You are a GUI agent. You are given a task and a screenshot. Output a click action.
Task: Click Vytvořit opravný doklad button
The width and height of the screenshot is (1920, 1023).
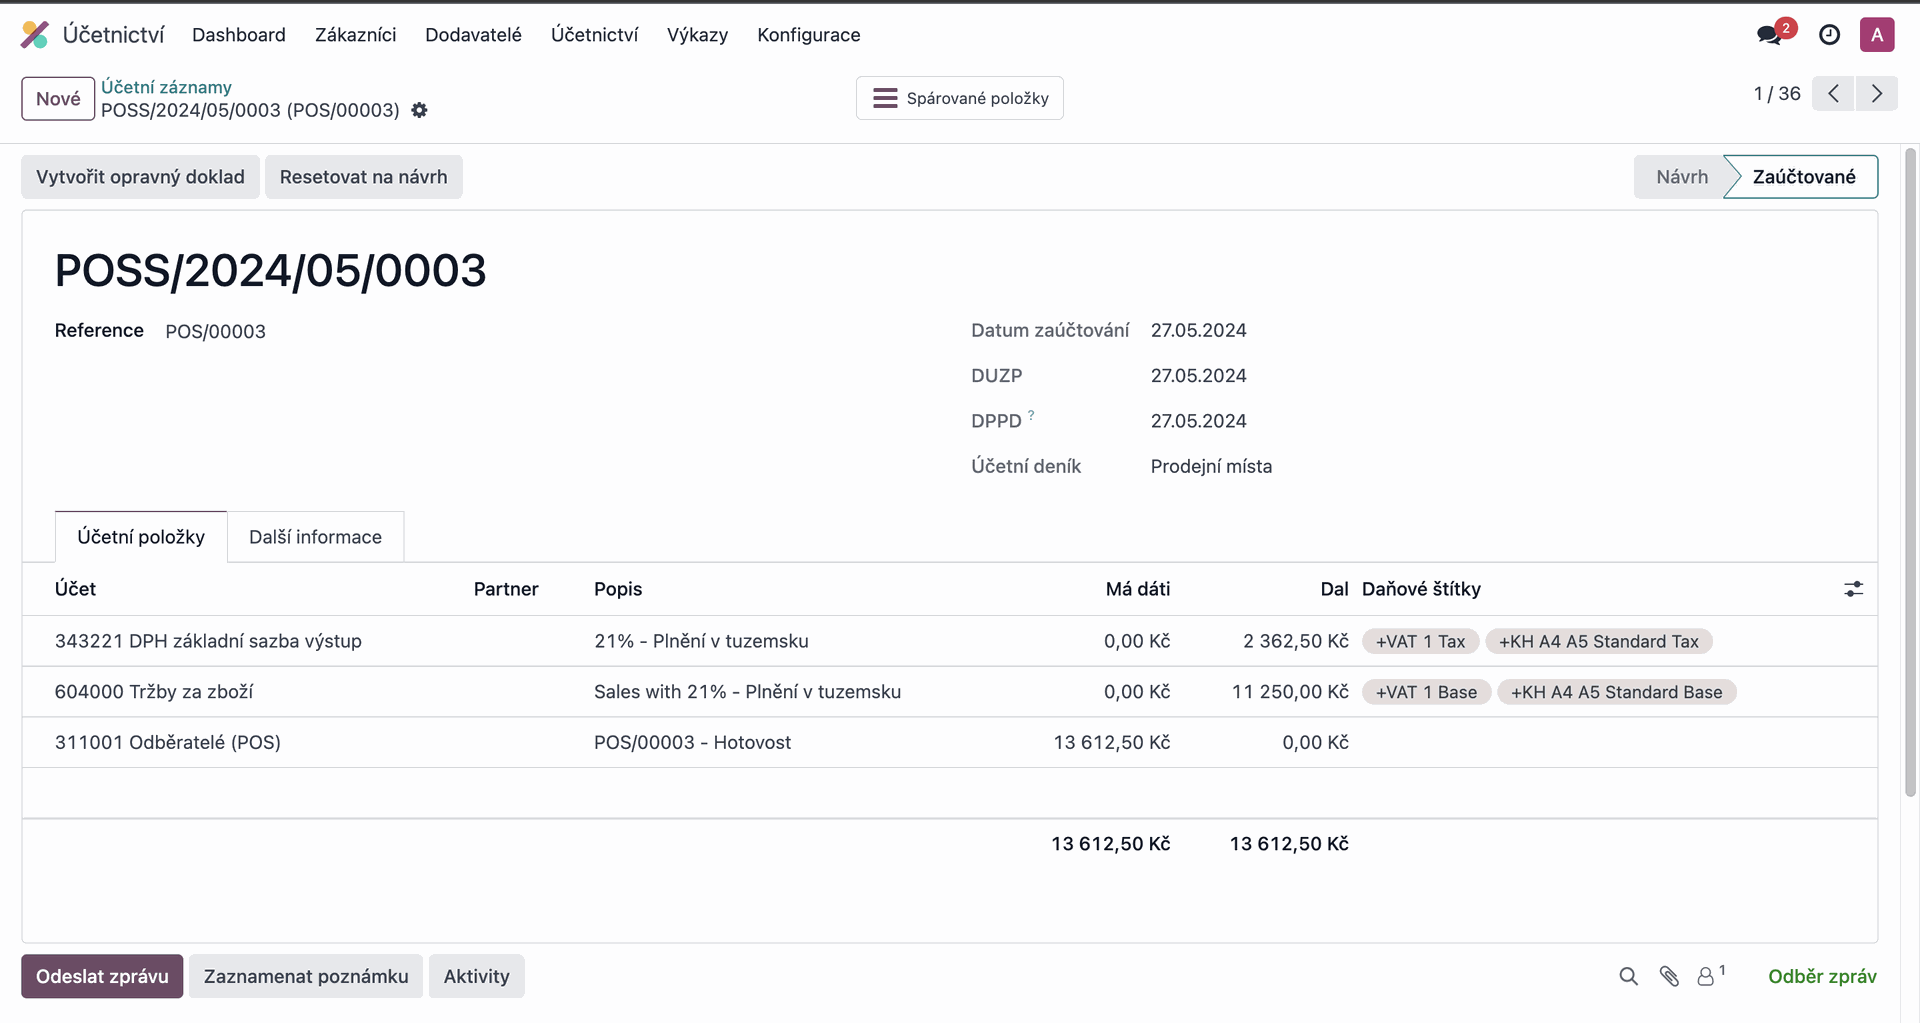pyautogui.click(x=140, y=177)
